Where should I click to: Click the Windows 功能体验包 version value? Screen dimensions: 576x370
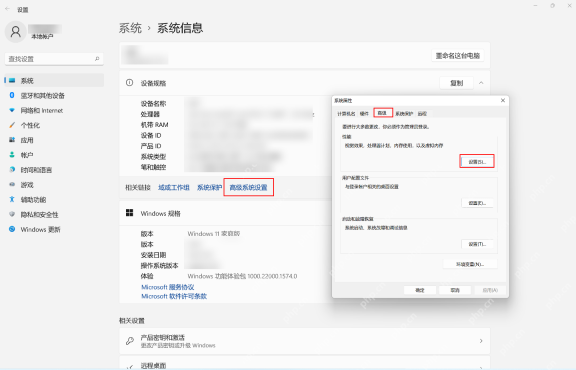[x=242, y=276]
